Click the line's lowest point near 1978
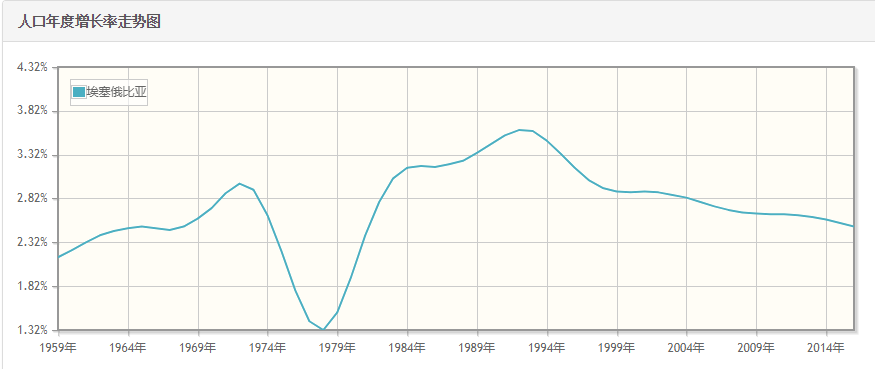 (323, 329)
